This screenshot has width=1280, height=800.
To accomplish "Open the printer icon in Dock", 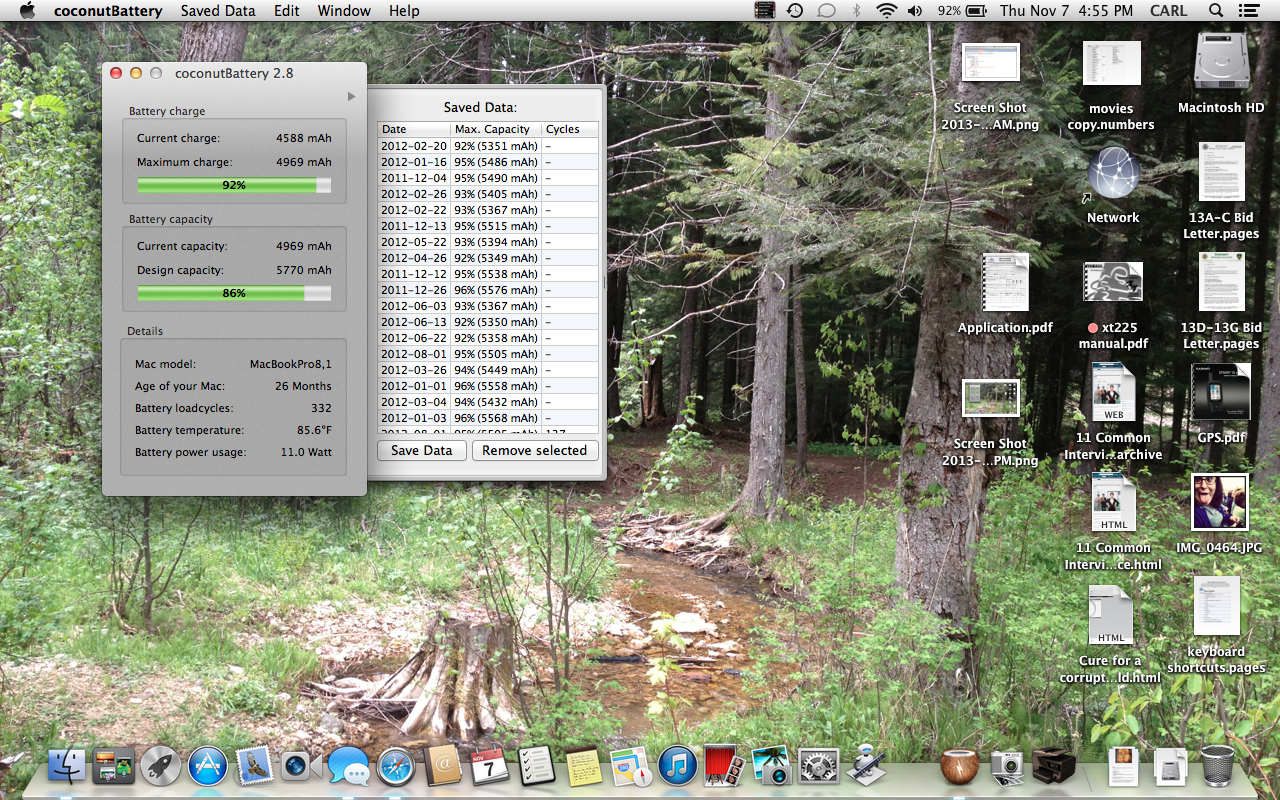I will [1054, 766].
